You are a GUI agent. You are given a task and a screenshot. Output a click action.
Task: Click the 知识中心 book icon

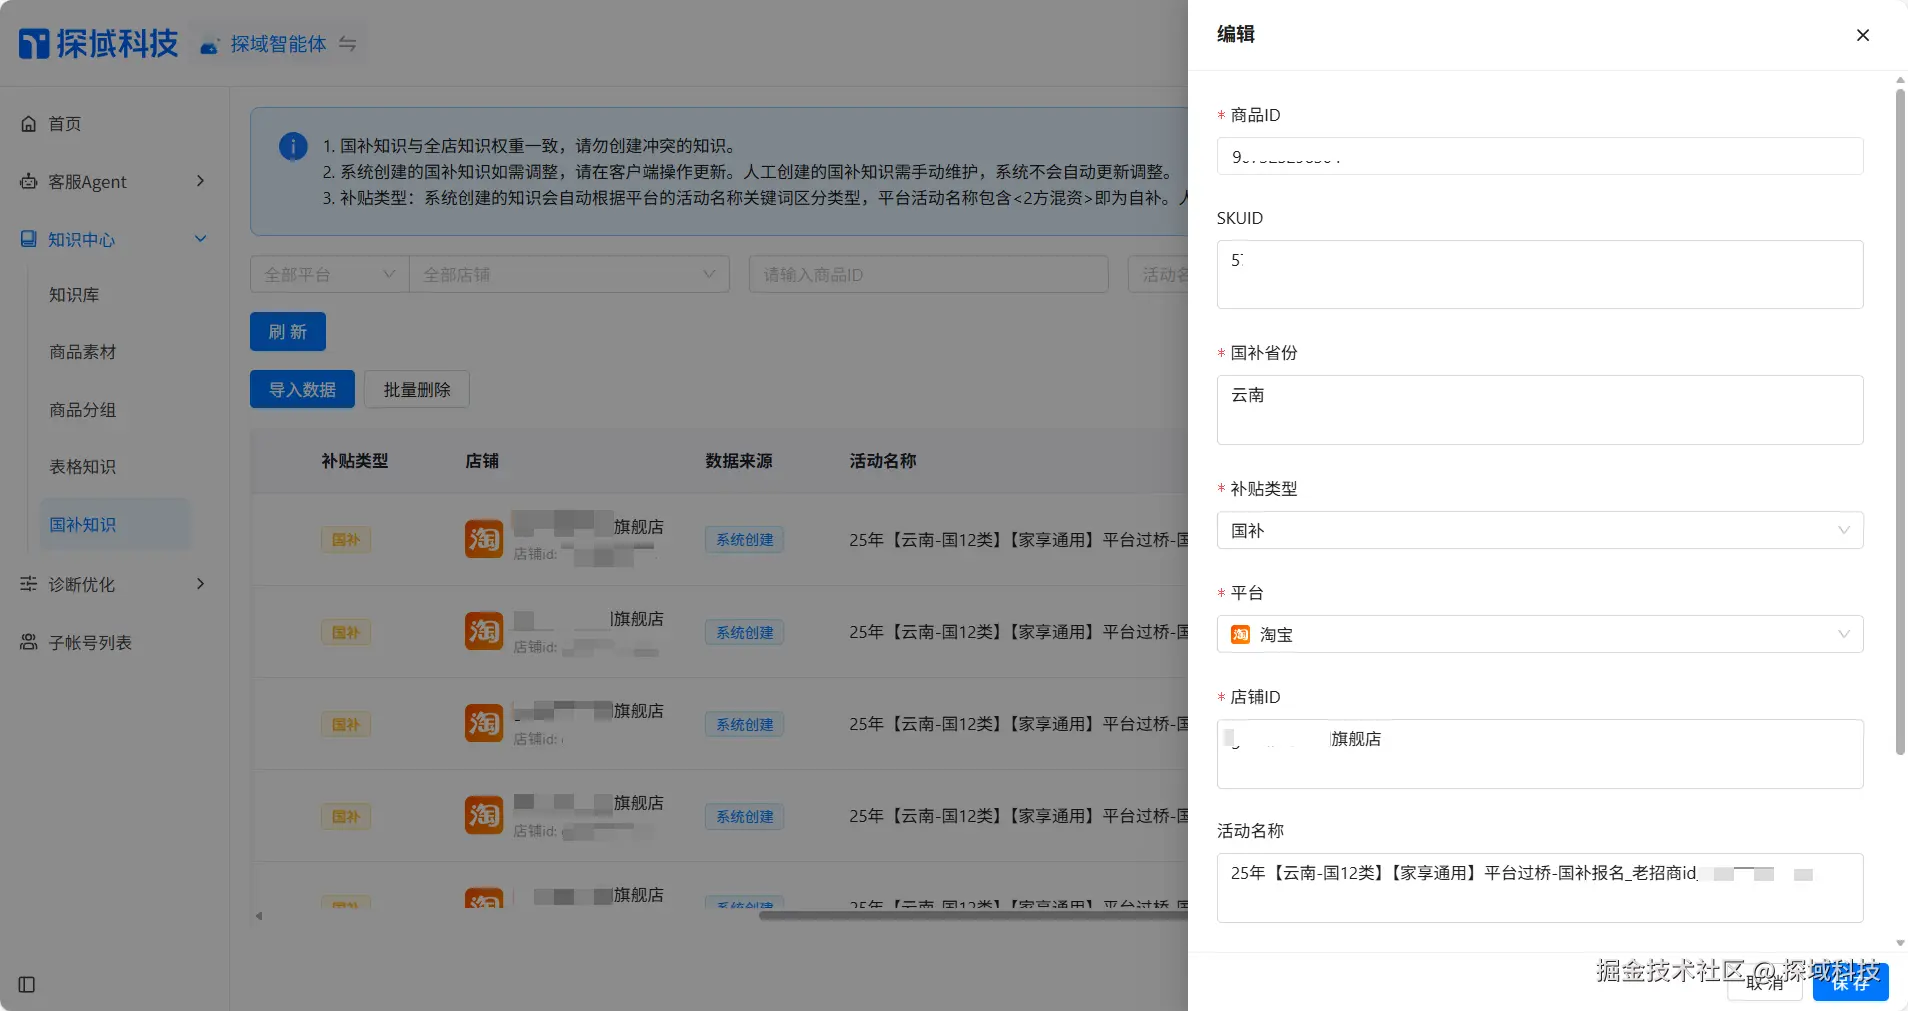[27, 239]
